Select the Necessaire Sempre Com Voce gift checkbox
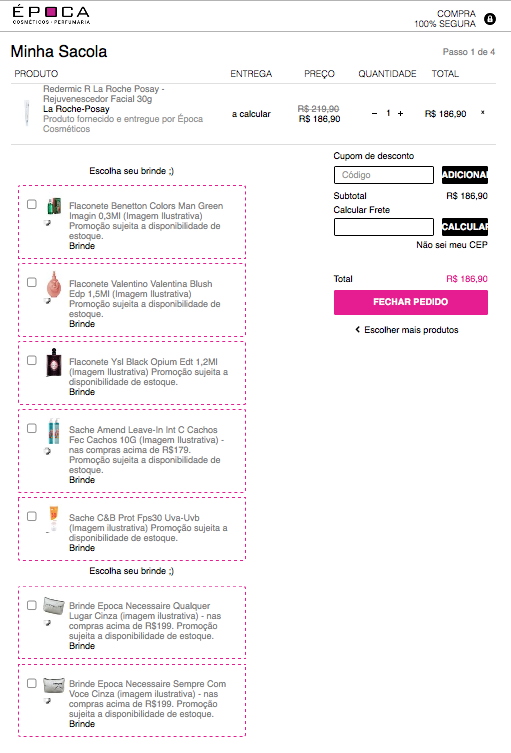This screenshot has height=753, width=511. tap(32, 683)
